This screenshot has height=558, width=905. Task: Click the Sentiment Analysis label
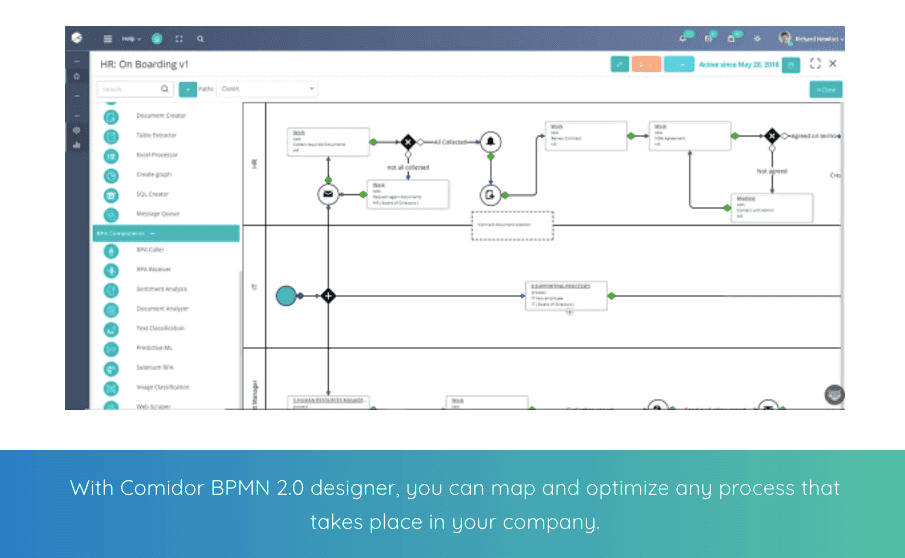point(162,289)
